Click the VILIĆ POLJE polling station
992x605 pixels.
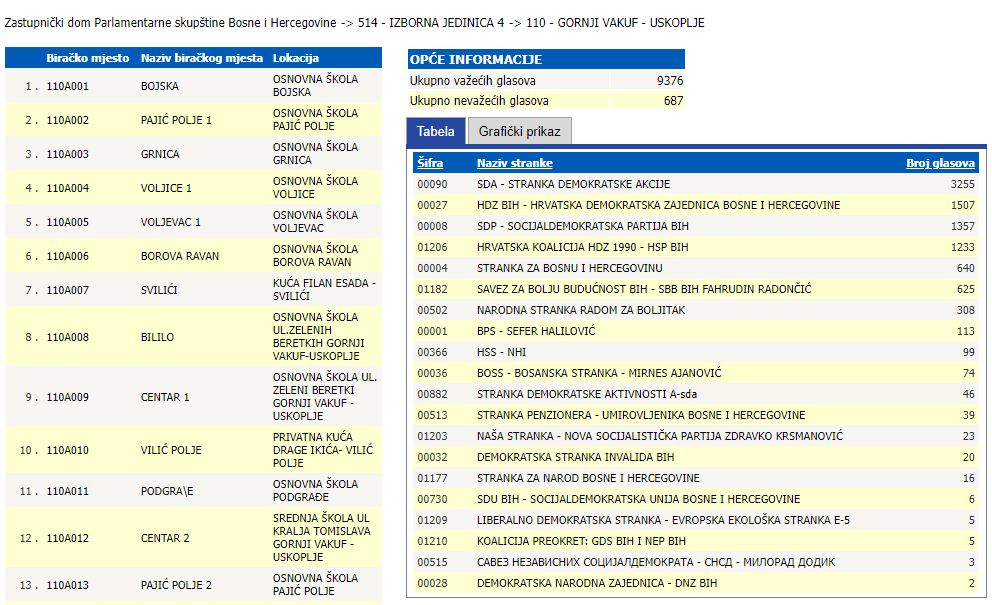[171, 450]
